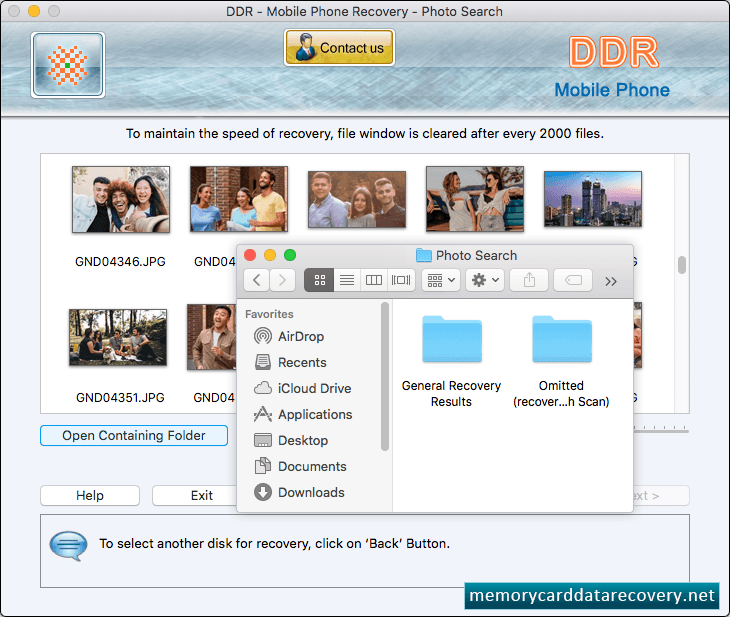Switch Finder to gallery view

tap(401, 280)
